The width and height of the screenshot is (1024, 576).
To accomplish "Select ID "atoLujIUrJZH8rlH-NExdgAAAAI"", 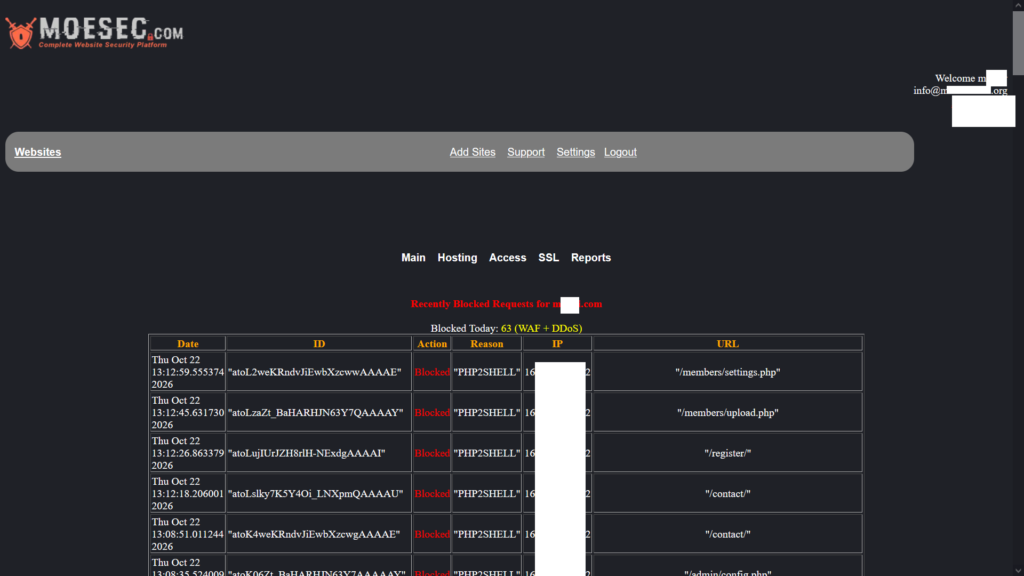I will click(x=307, y=453).
